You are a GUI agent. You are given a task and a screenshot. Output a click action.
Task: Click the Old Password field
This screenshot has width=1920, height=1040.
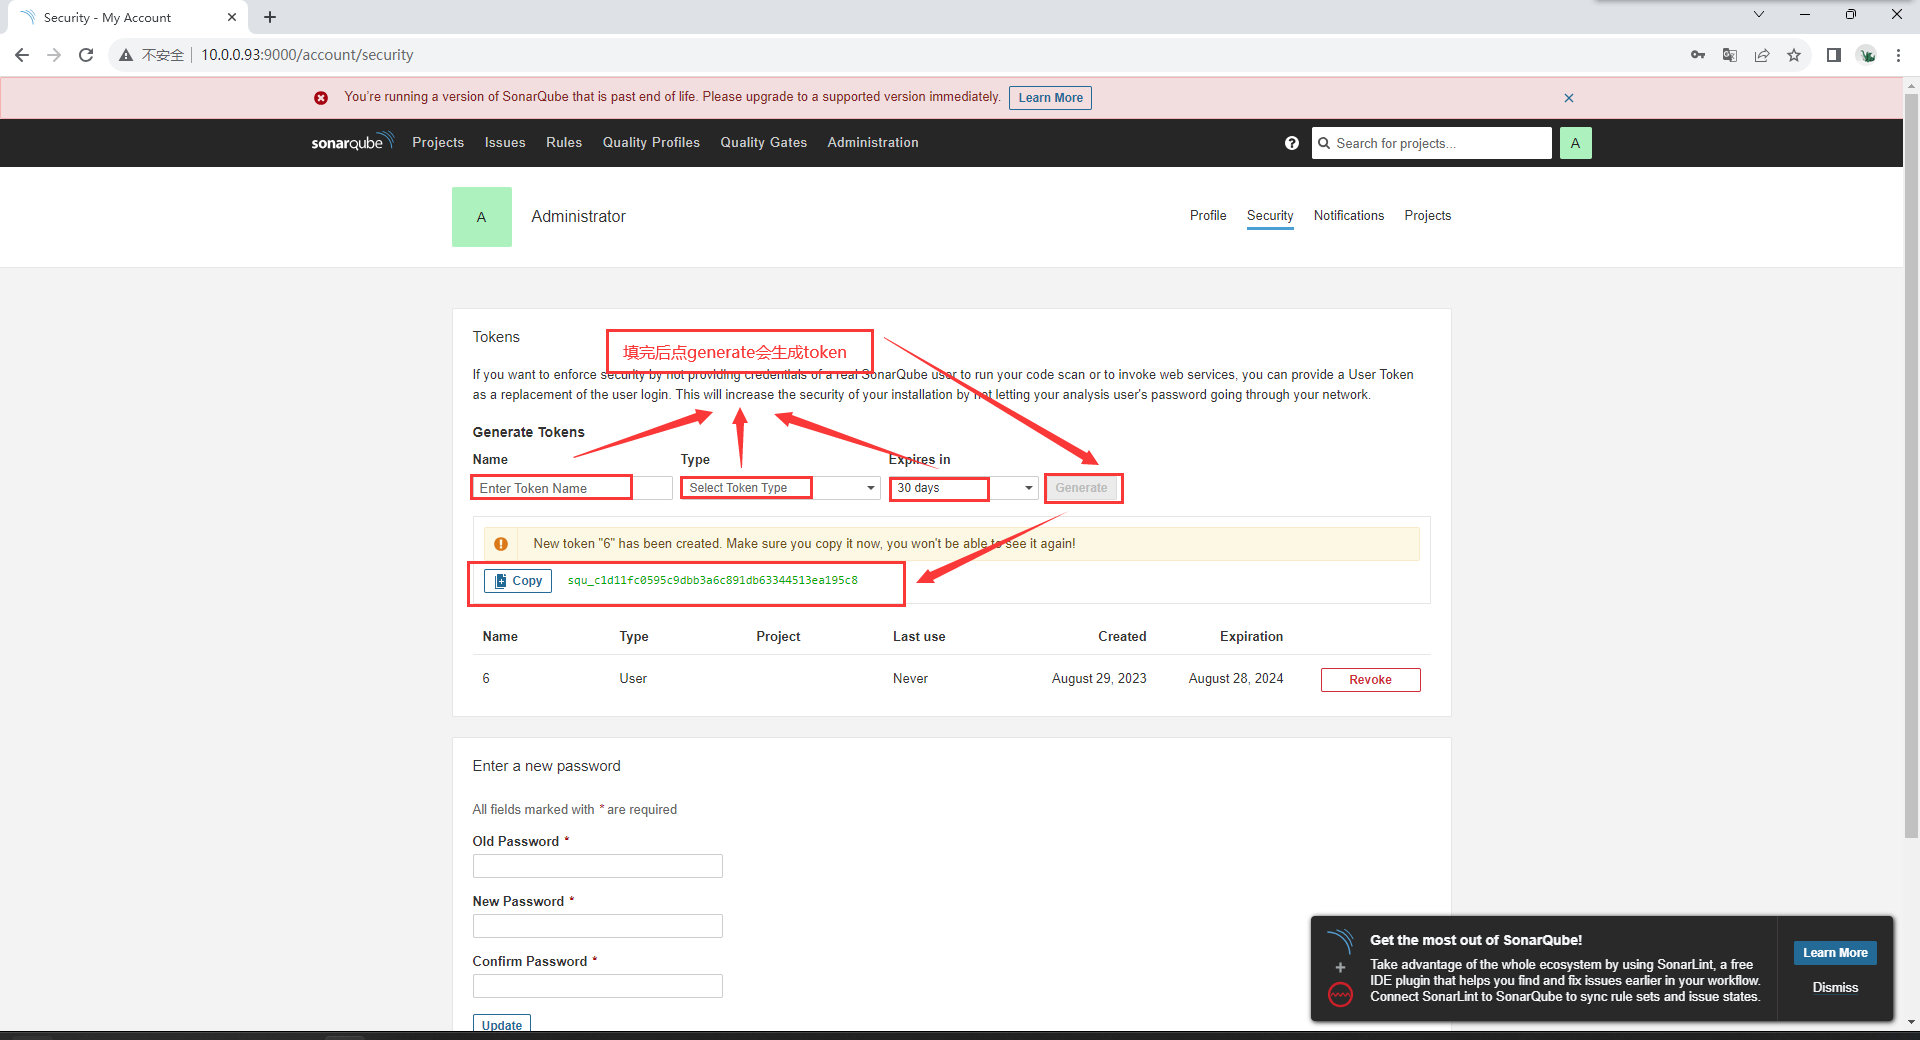tap(597, 866)
